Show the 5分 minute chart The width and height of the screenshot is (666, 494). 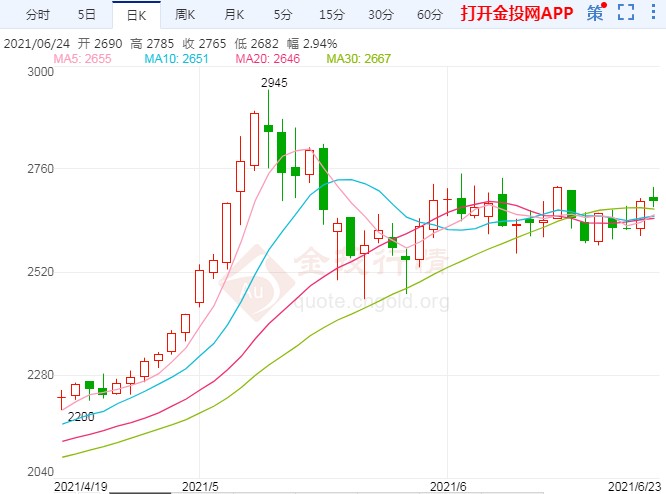(x=282, y=14)
